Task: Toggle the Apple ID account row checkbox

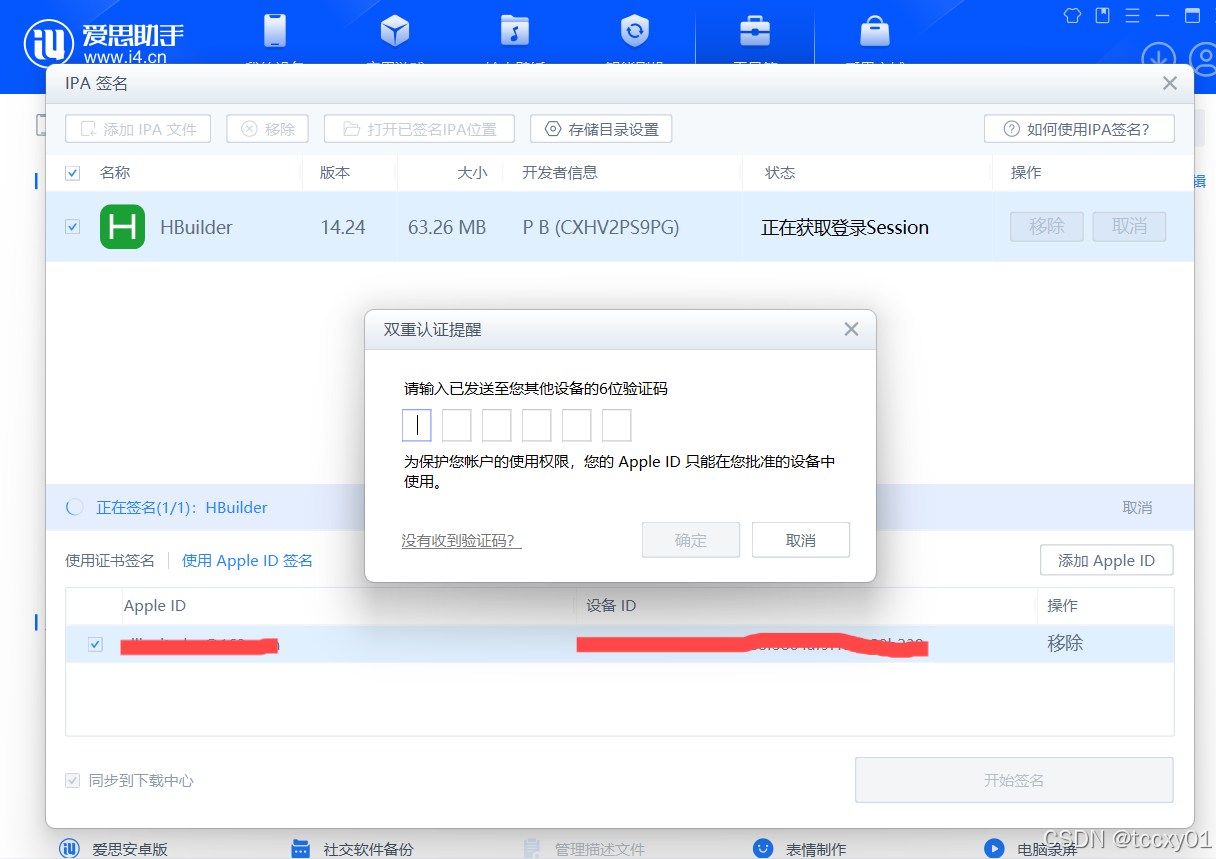Action: coord(95,644)
